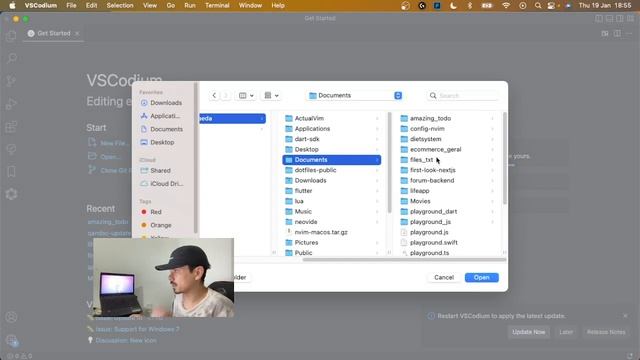Open the Accounts icon in activity bar
The height and width of the screenshot is (360, 640).
11,317
